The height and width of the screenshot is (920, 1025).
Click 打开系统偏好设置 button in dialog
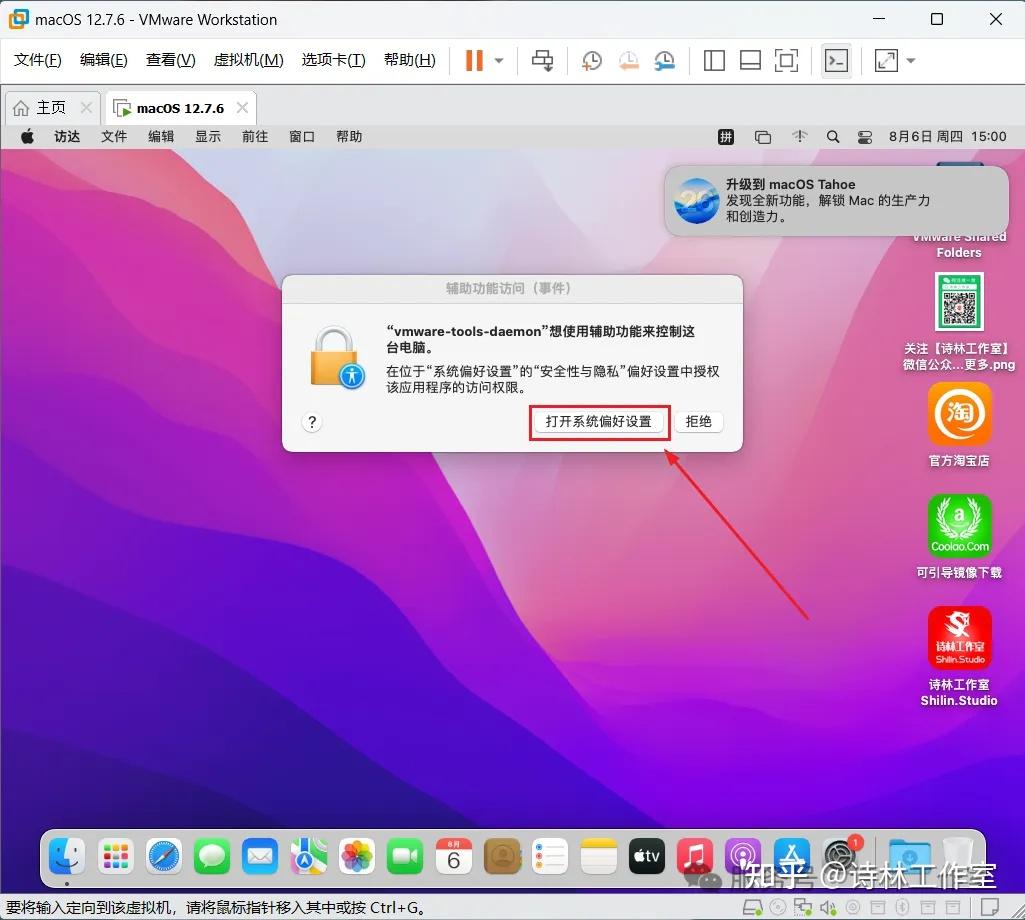(x=599, y=422)
